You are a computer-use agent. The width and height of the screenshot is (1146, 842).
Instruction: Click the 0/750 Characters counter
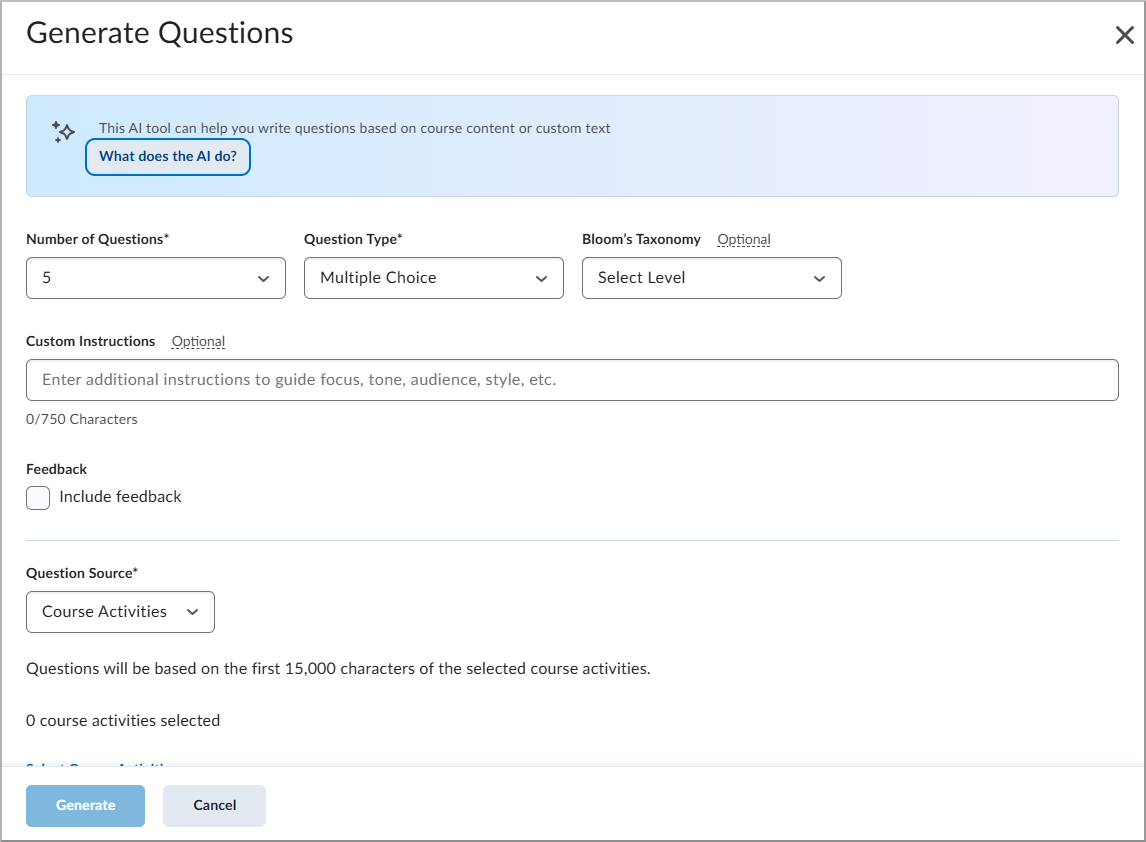[82, 418]
